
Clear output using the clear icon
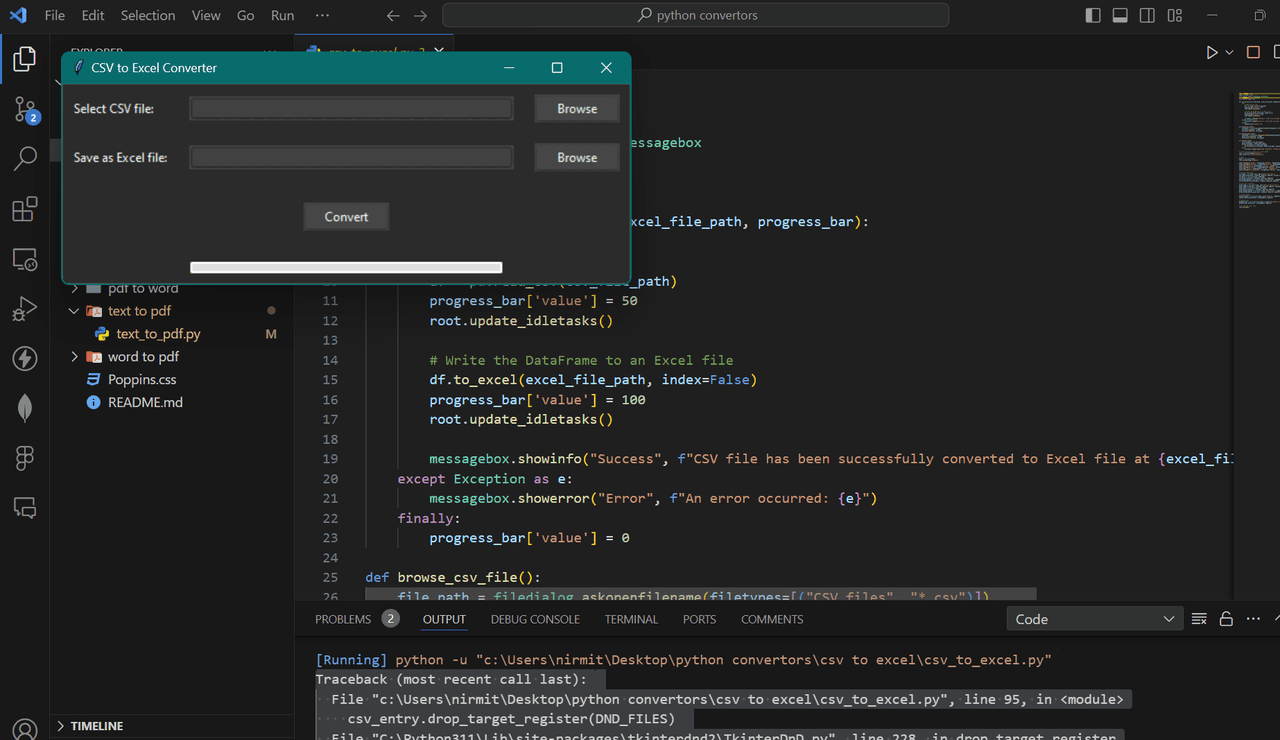1199,619
